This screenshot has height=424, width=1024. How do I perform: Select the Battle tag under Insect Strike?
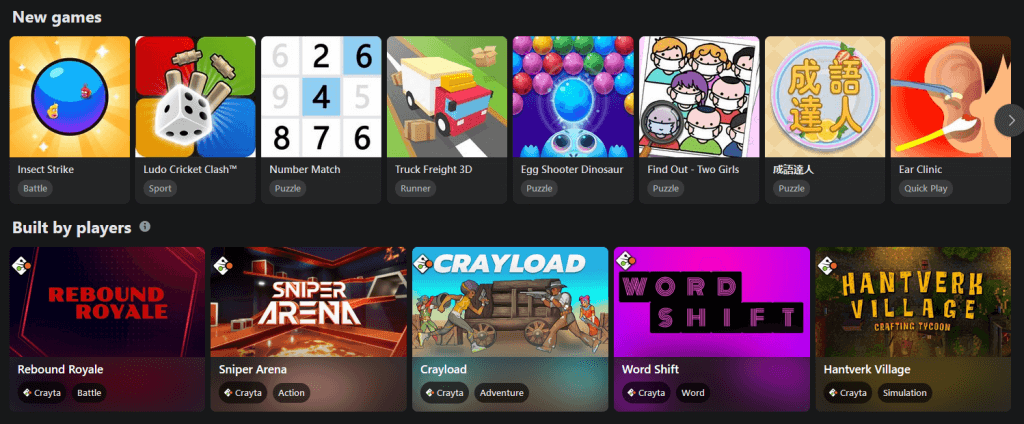click(35, 189)
